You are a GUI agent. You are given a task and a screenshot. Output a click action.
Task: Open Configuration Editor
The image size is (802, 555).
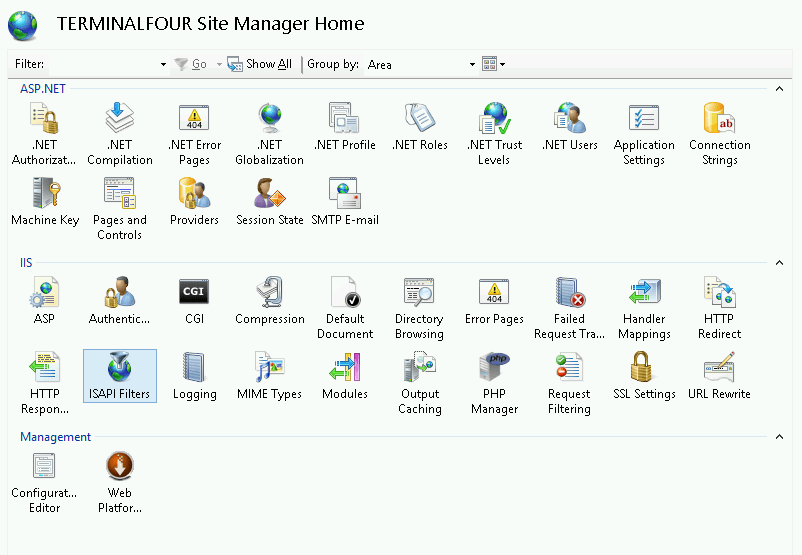coord(44,482)
